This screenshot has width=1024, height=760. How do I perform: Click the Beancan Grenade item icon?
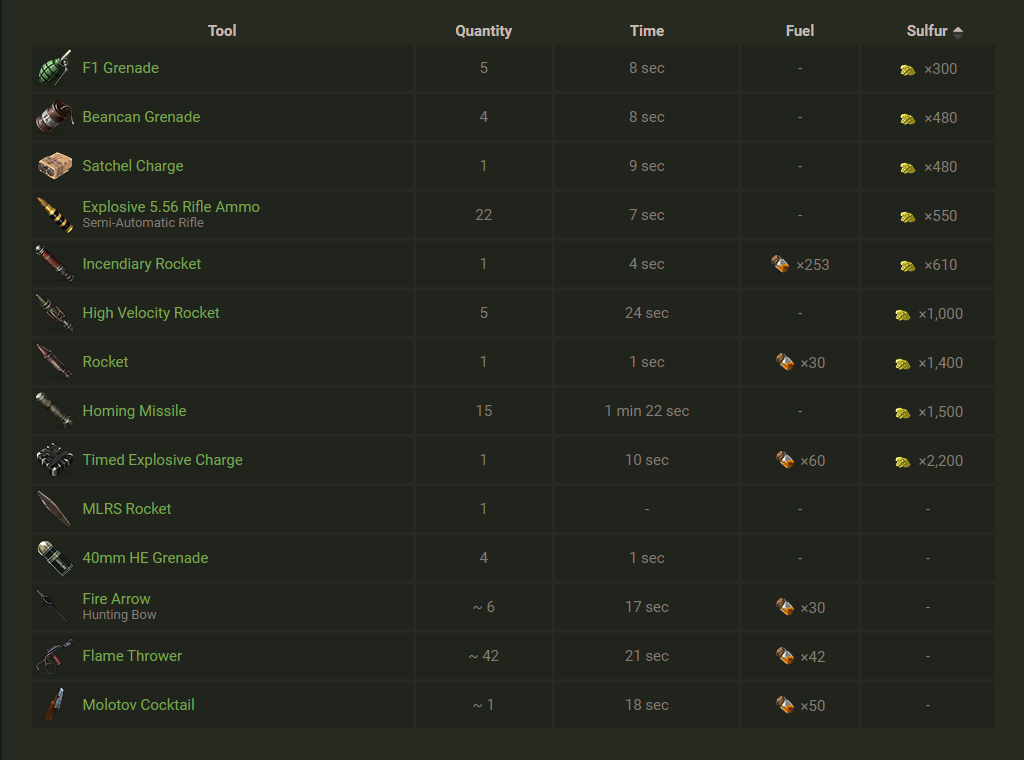[x=54, y=117]
